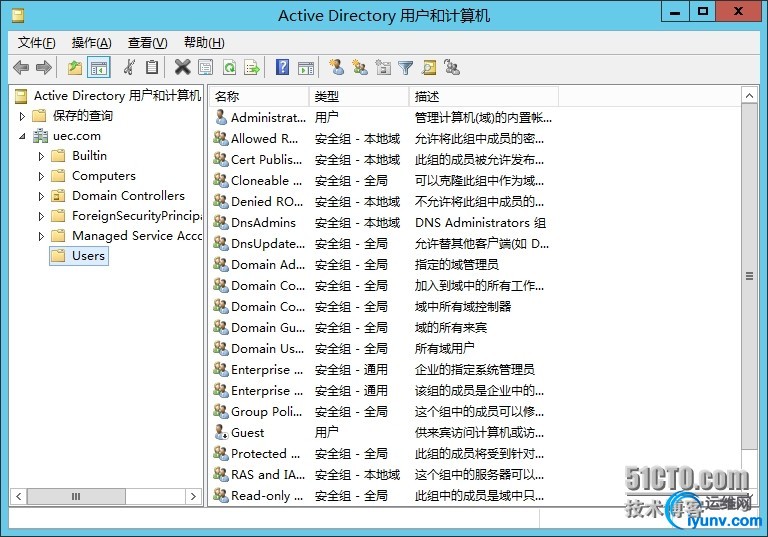768x537 pixels.
Task: Select the Cert Publis... group row
Action: click(x=383, y=159)
